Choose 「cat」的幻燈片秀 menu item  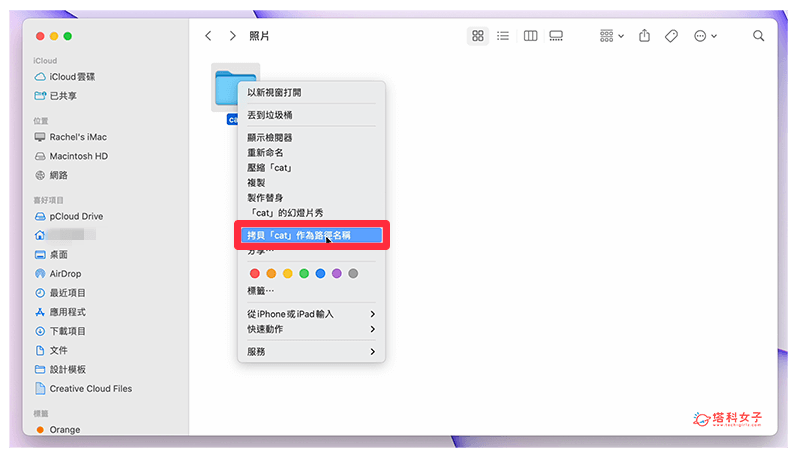click(x=311, y=213)
